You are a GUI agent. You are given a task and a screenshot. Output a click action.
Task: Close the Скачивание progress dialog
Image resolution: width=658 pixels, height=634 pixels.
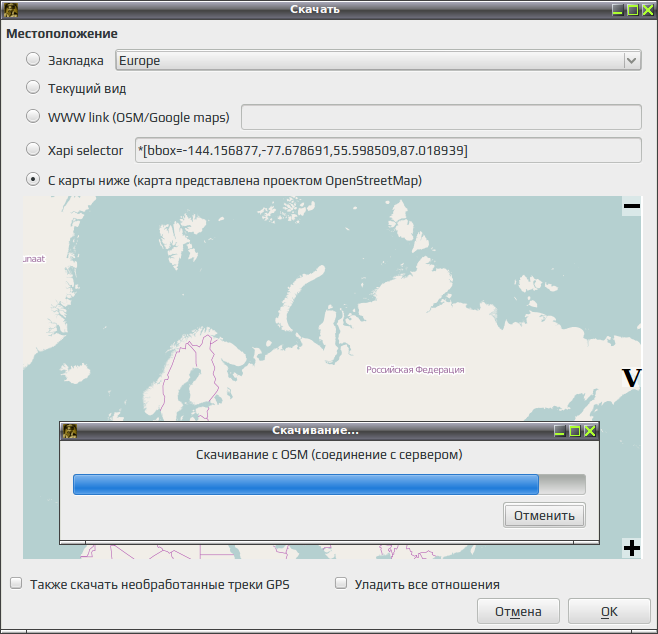pos(590,431)
